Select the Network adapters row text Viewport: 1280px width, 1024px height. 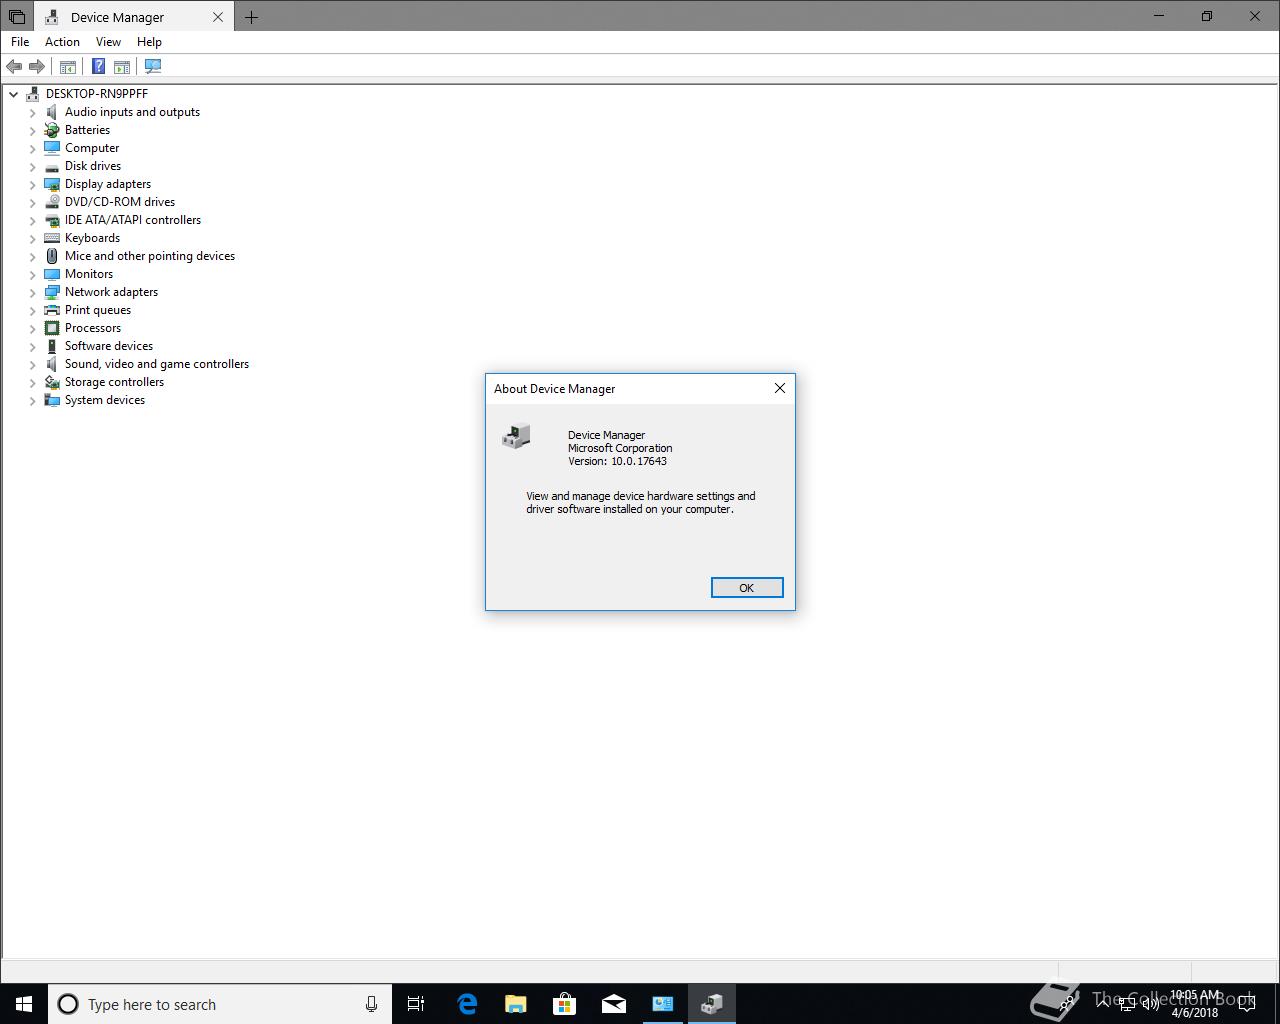pos(111,292)
